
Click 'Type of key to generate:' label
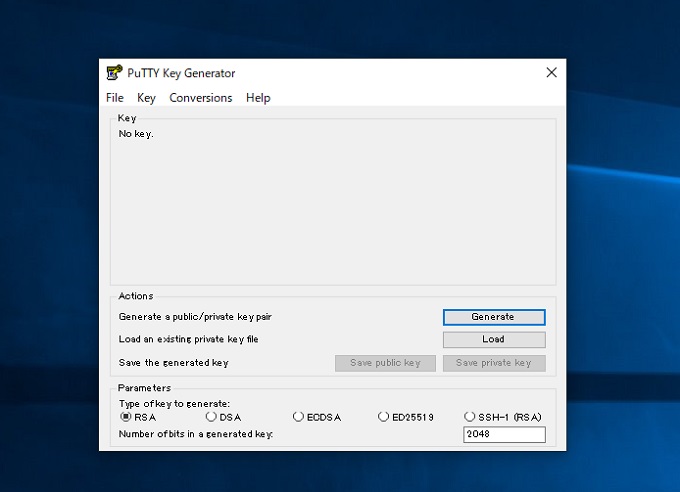pos(174,403)
